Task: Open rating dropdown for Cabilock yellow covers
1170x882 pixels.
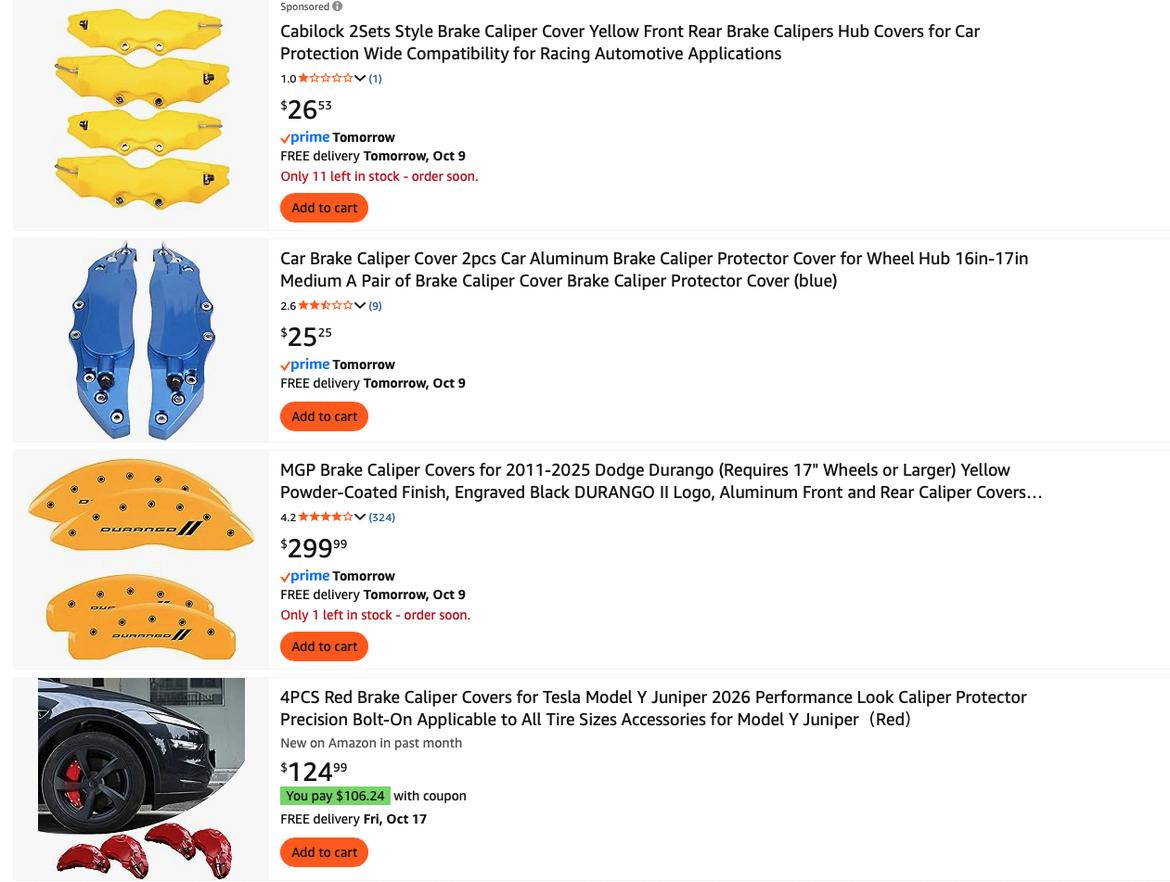Action: pos(360,78)
